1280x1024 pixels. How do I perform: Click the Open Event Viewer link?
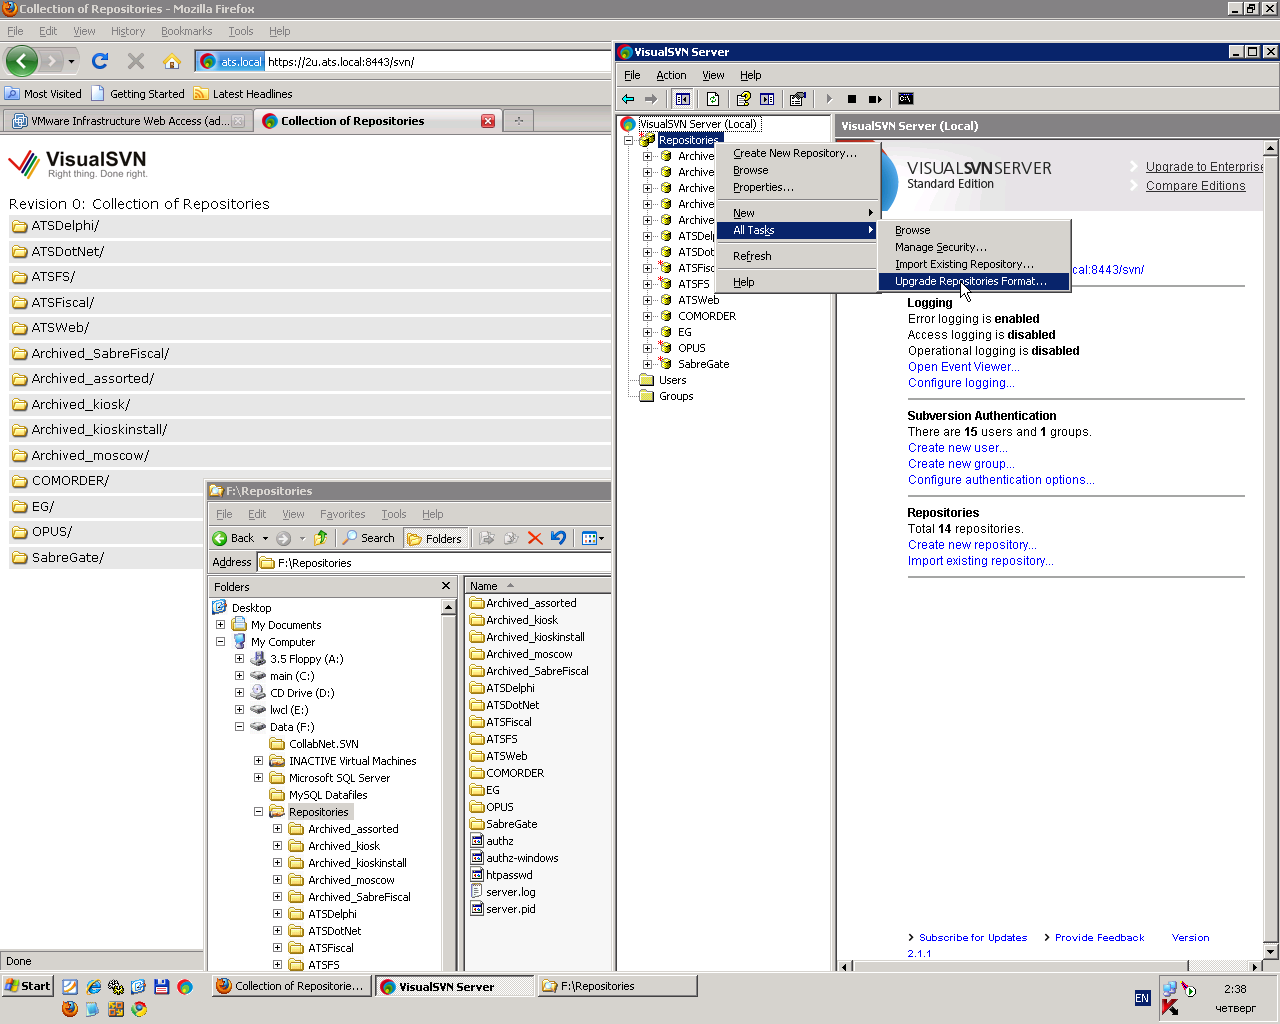[x=964, y=367]
